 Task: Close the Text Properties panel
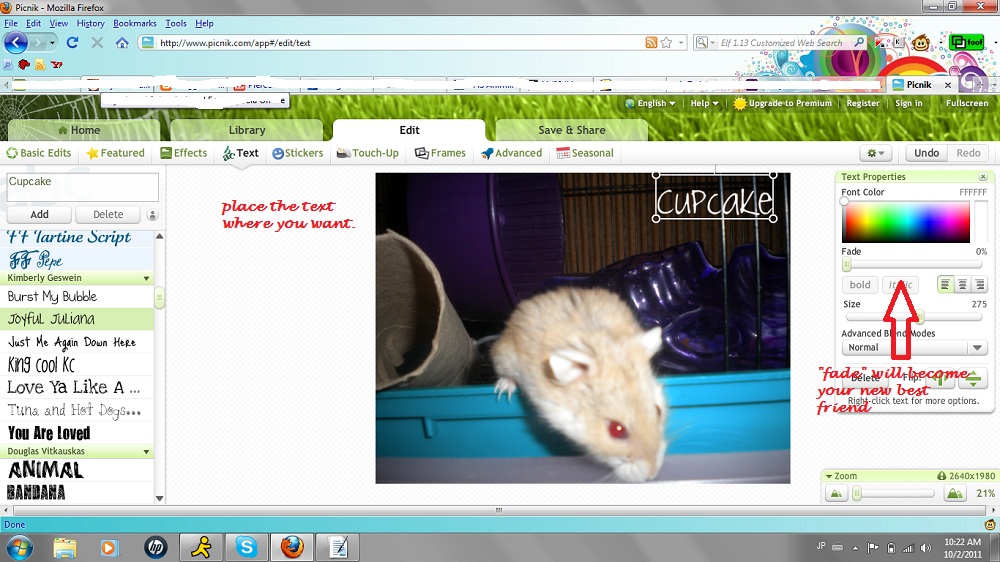click(983, 177)
